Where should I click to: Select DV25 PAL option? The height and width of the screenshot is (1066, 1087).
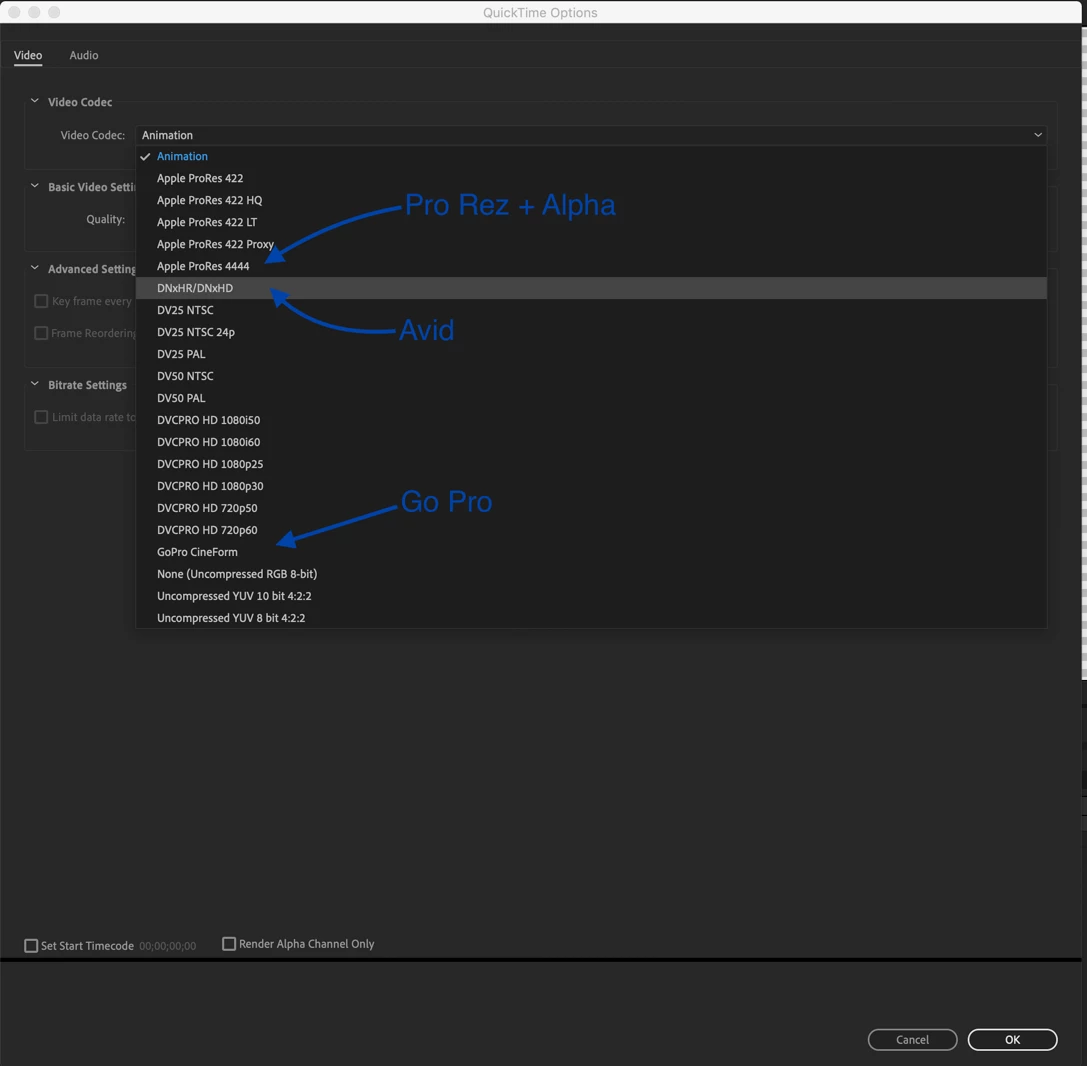tap(591, 354)
